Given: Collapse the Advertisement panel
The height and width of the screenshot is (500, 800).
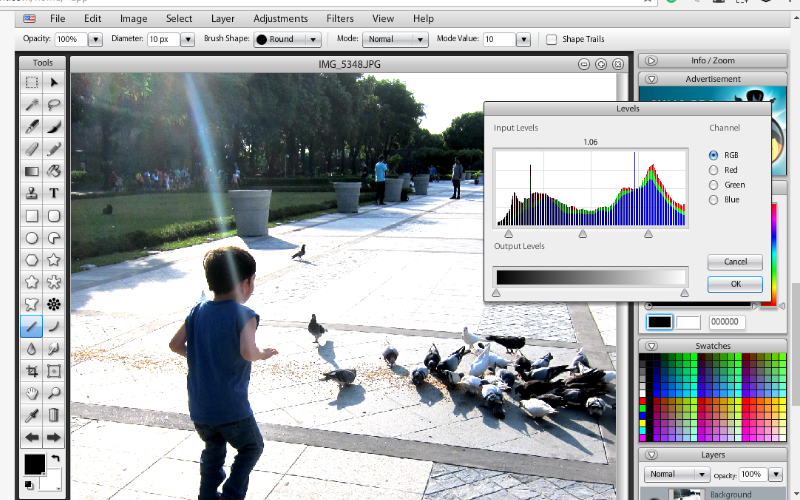Looking at the screenshot, I should pyautogui.click(x=651, y=79).
